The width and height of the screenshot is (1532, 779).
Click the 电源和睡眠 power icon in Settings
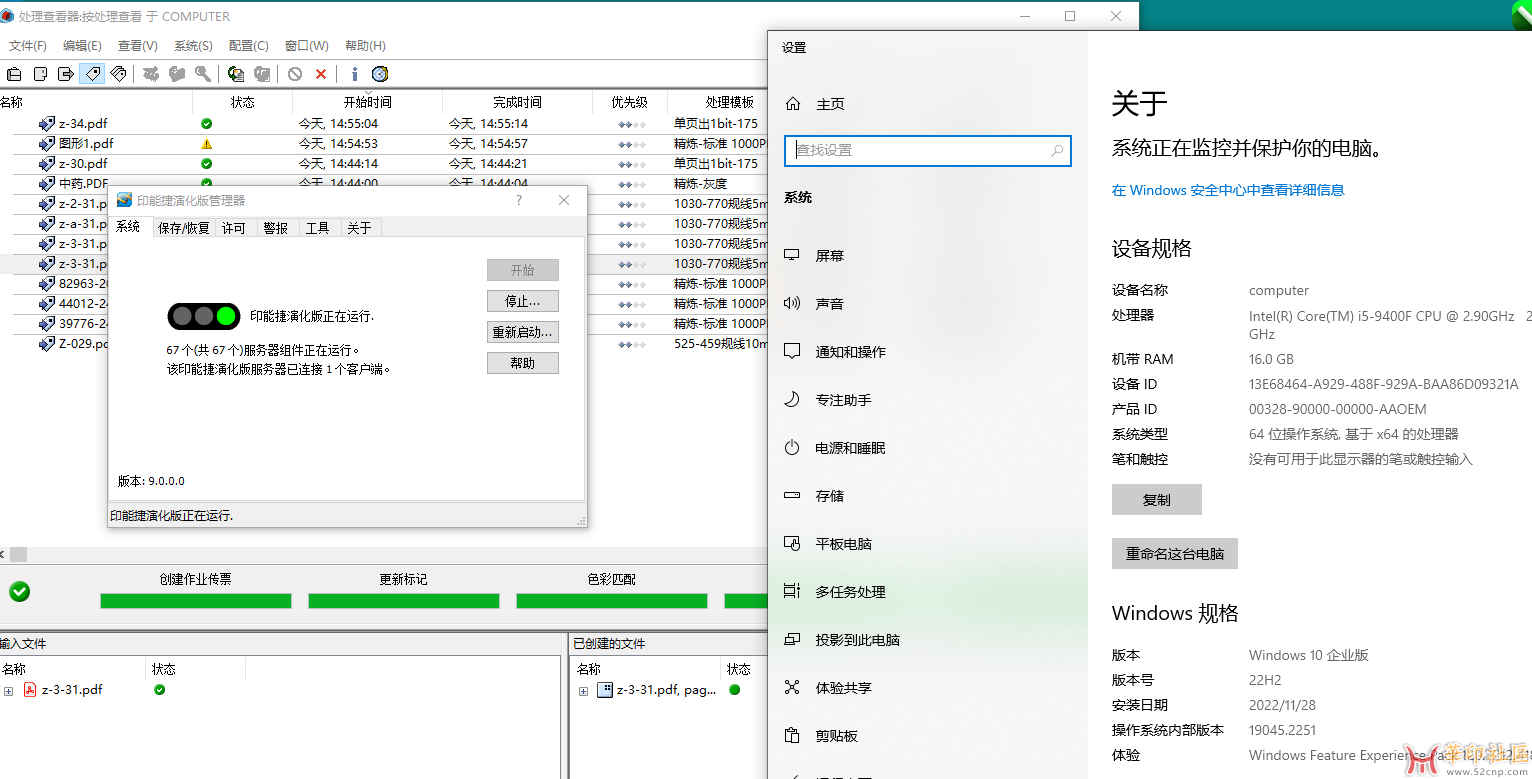click(x=792, y=447)
